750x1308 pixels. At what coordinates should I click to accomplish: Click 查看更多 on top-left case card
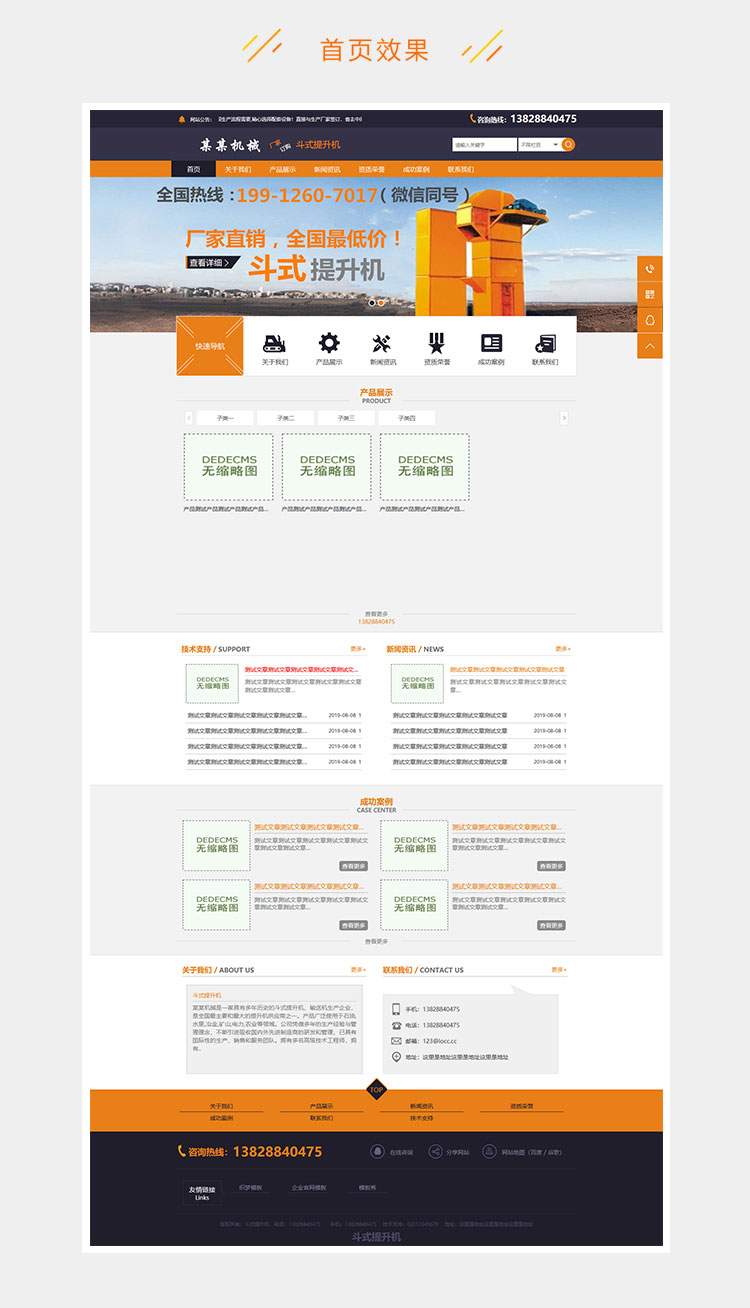[354, 866]
